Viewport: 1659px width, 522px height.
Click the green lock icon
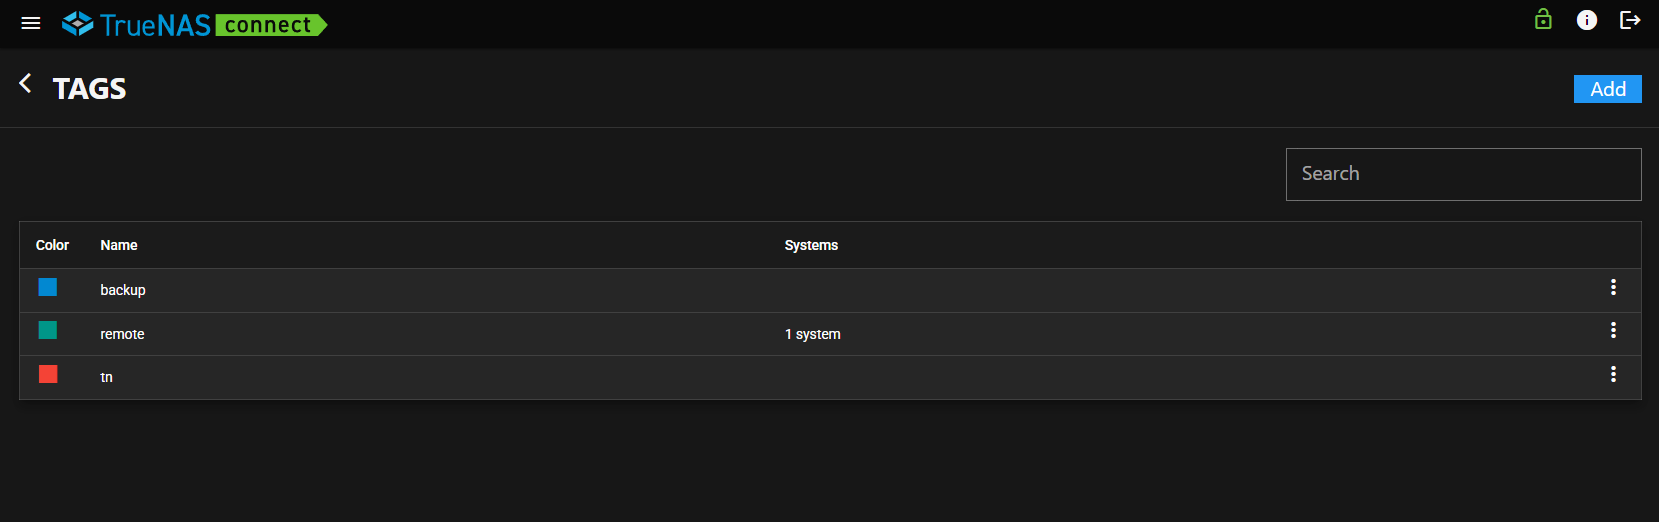[1543, 20]
